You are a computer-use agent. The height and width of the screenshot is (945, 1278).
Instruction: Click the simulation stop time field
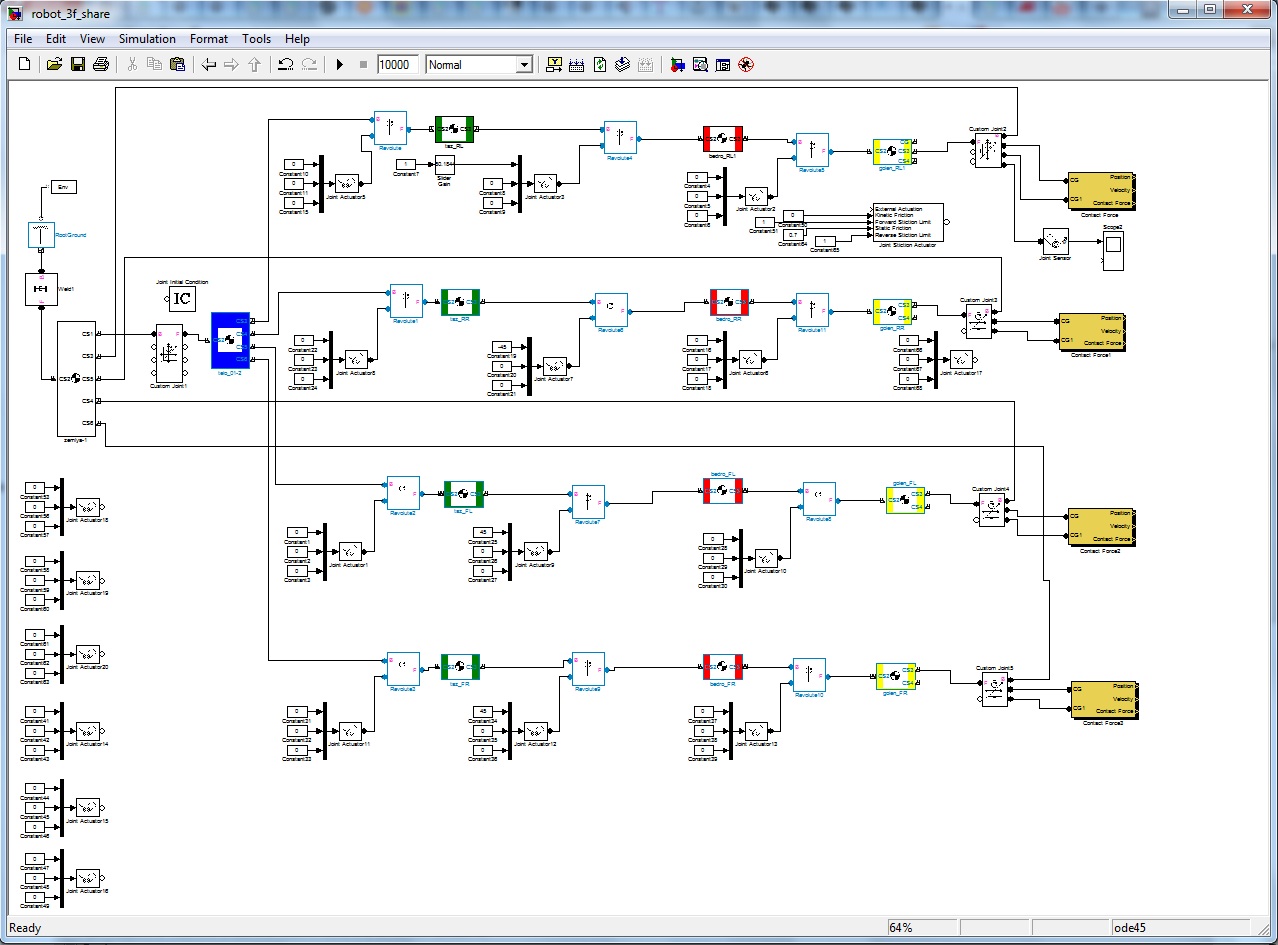[397, 65]
